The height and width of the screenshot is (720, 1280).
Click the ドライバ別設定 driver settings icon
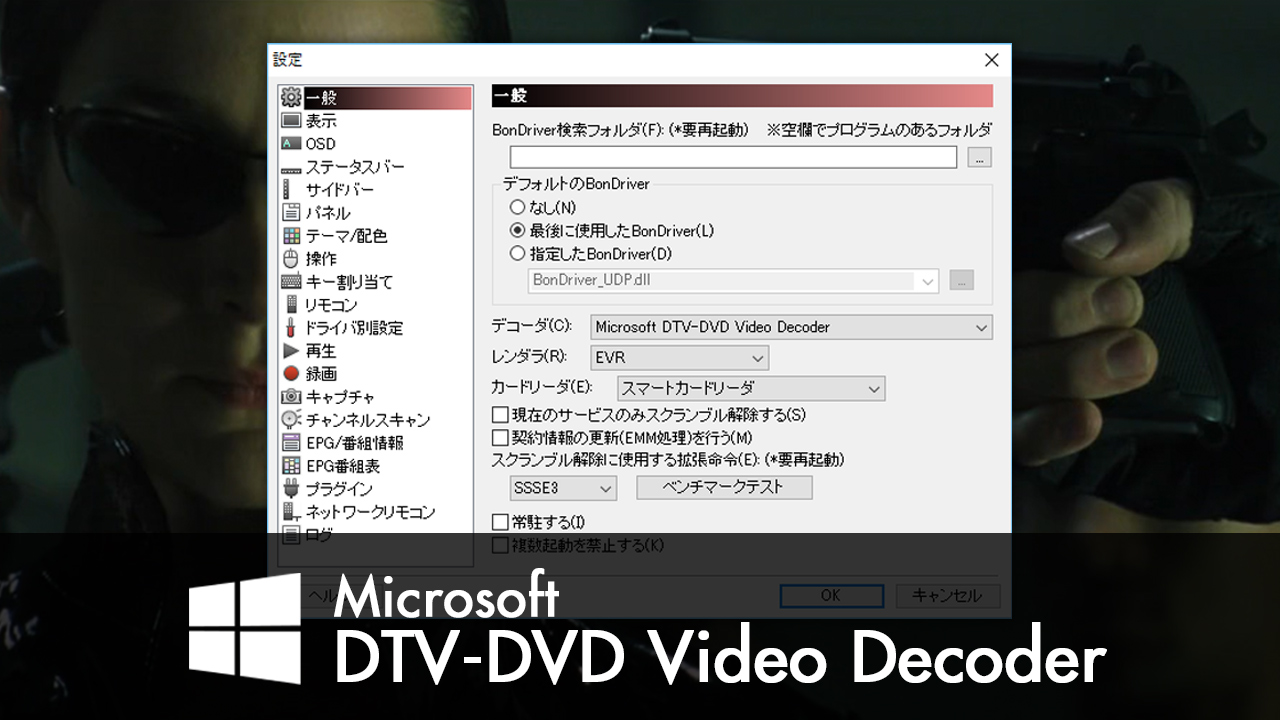point(291,328)
